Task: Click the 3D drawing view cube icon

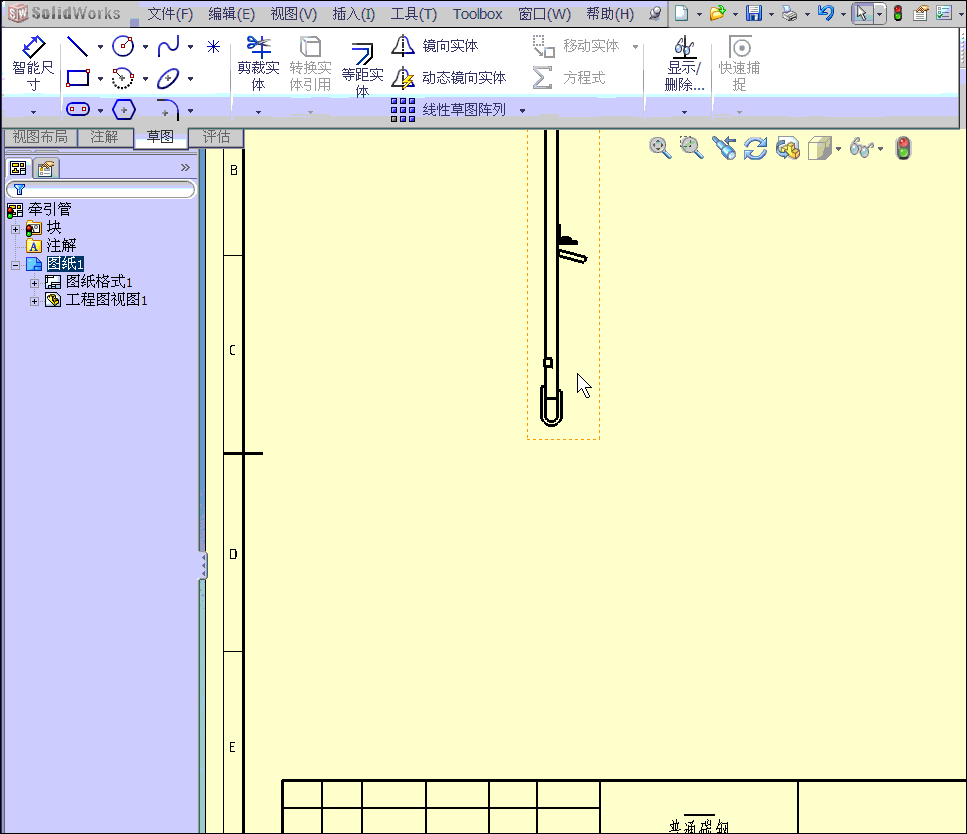Action: pos(820,149)
